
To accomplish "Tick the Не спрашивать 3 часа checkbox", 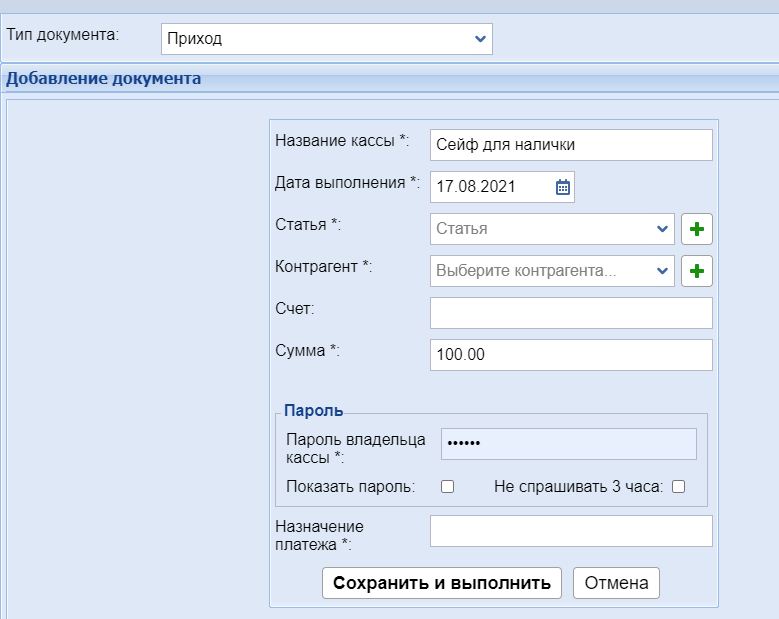I will point(678,487).
